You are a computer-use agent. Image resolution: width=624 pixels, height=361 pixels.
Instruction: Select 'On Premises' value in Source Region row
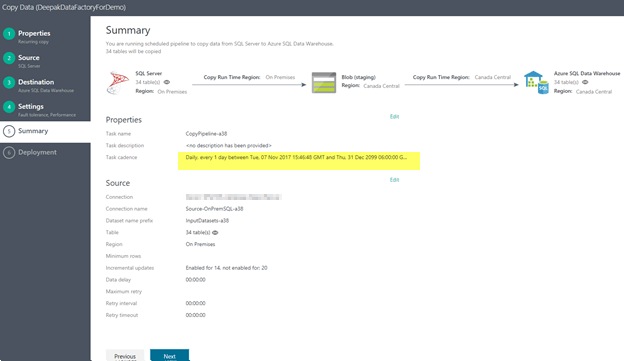click(200, 244)
